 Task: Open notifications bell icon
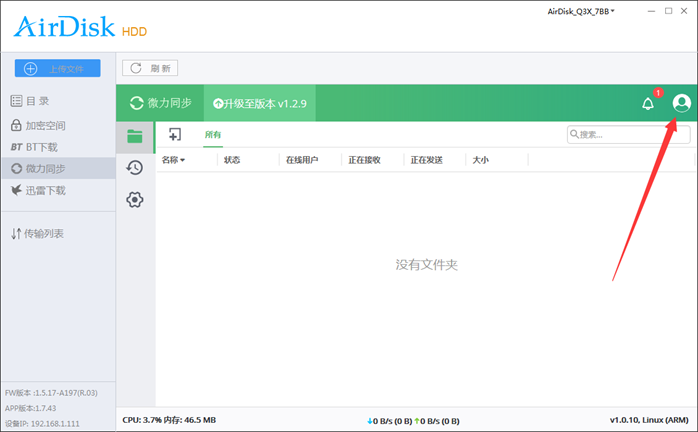[648, 104]
